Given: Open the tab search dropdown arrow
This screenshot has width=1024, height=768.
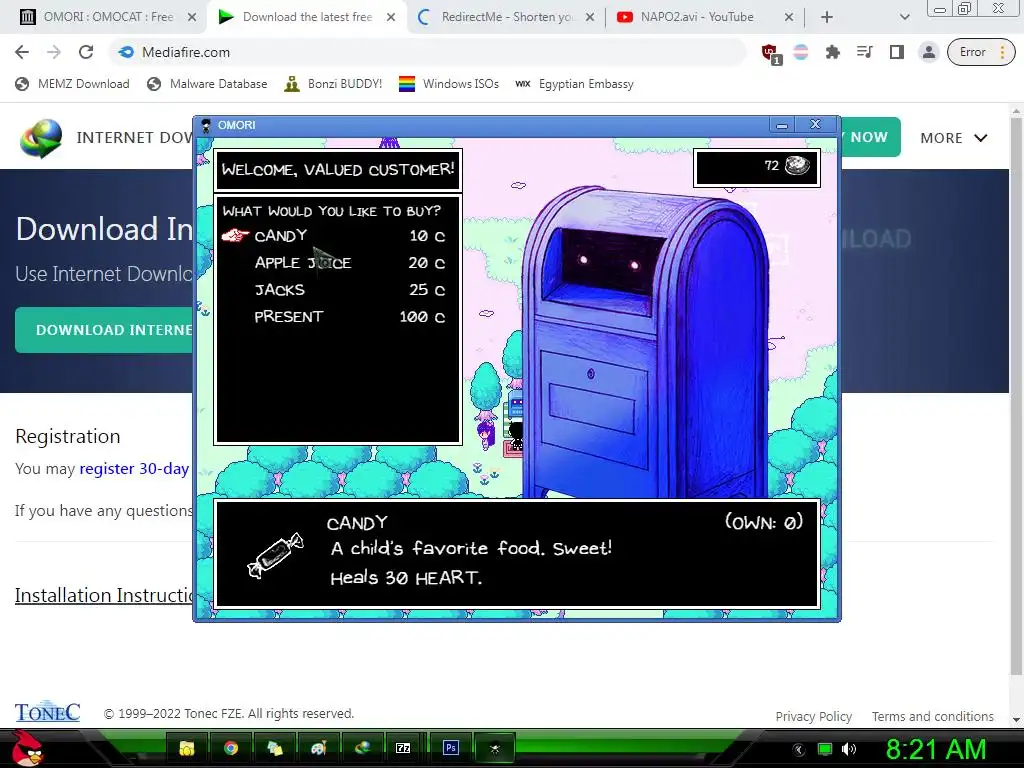Looking at the screenshot, I should pos(904,17).
